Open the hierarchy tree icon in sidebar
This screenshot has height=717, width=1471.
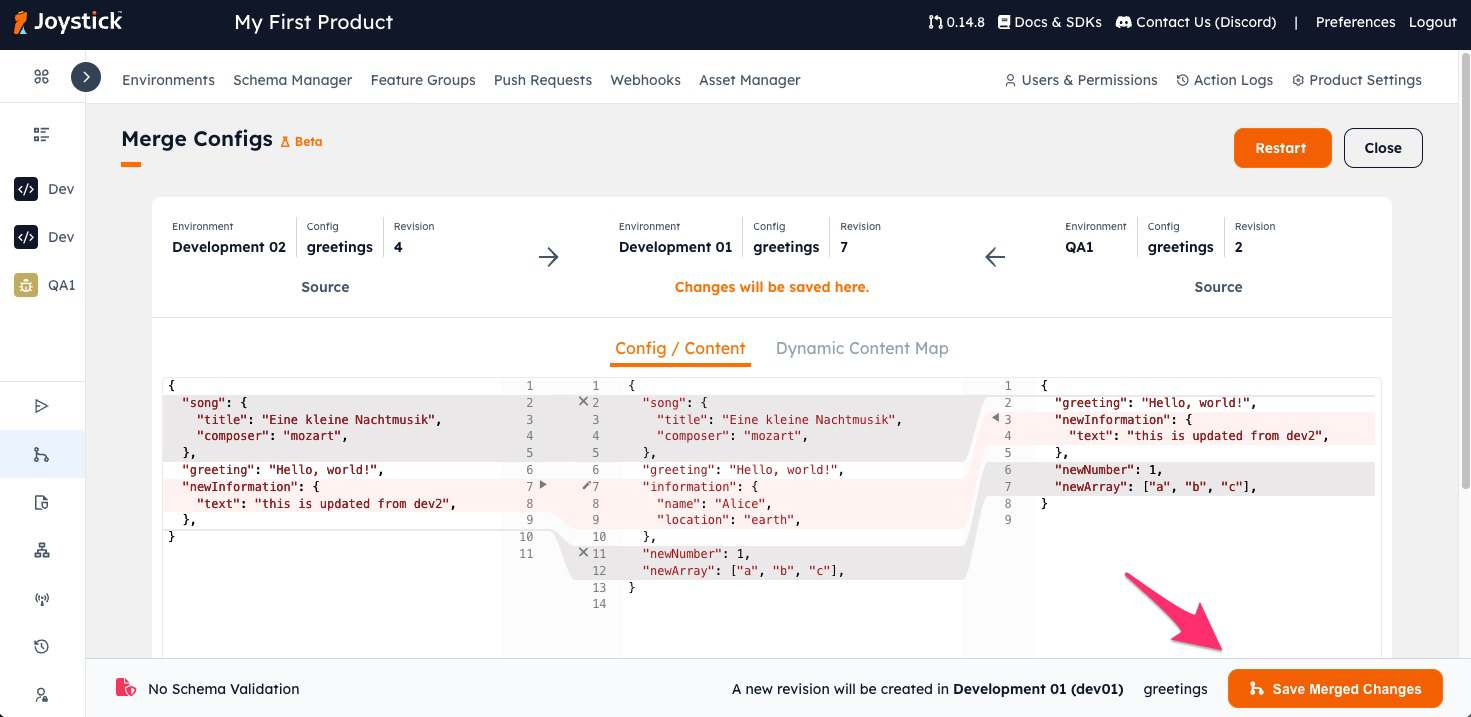[x=41, y=551]
